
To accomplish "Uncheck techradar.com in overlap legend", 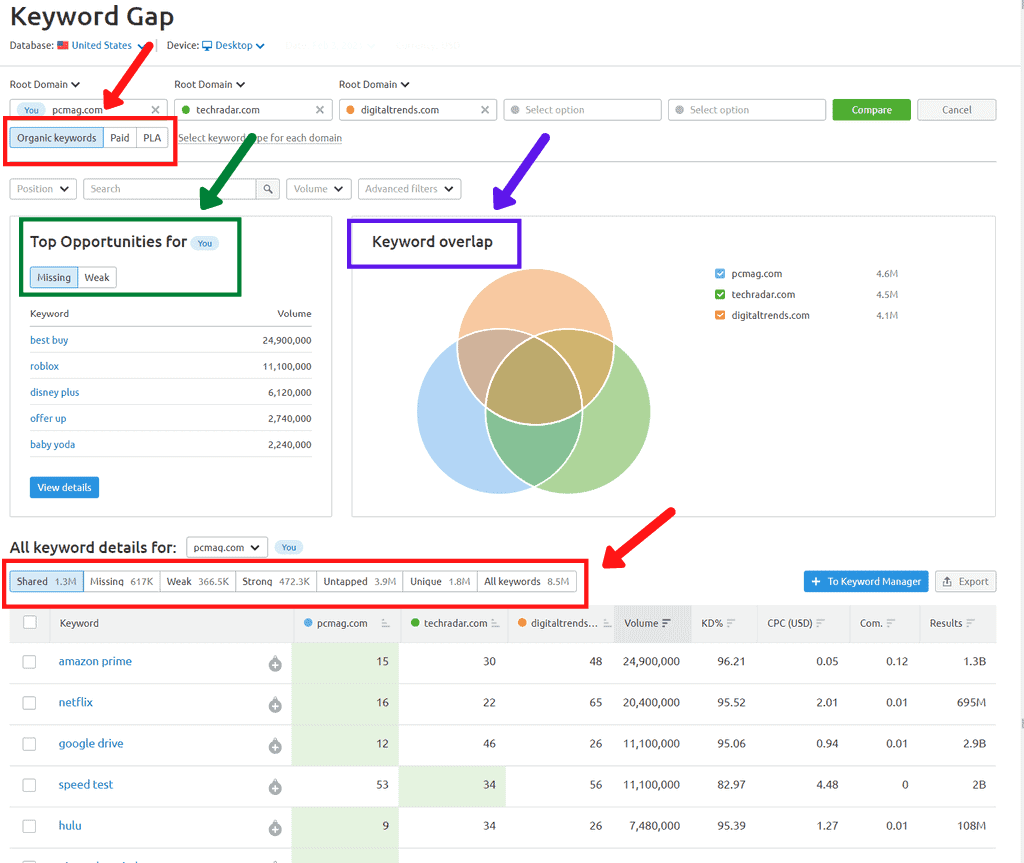I will coord(720,295).
